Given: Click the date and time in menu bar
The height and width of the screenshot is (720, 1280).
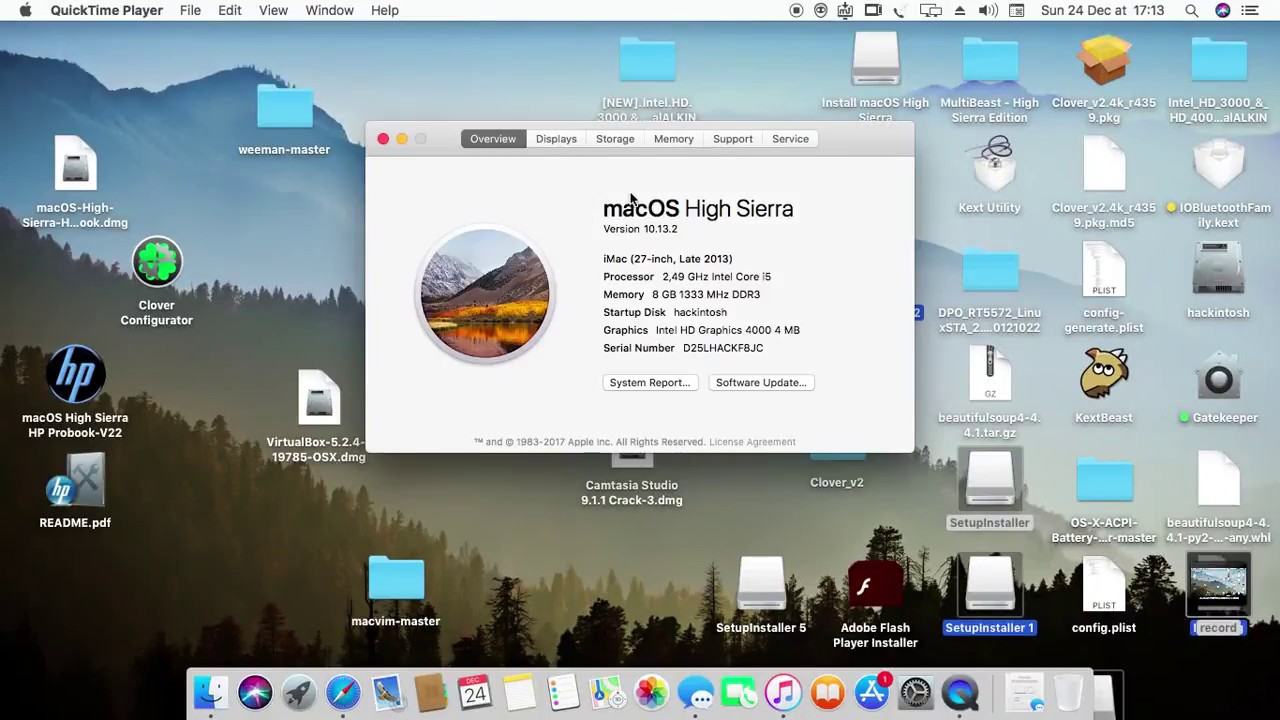Looking at the screenshot, I should [x=1102, y=10].
